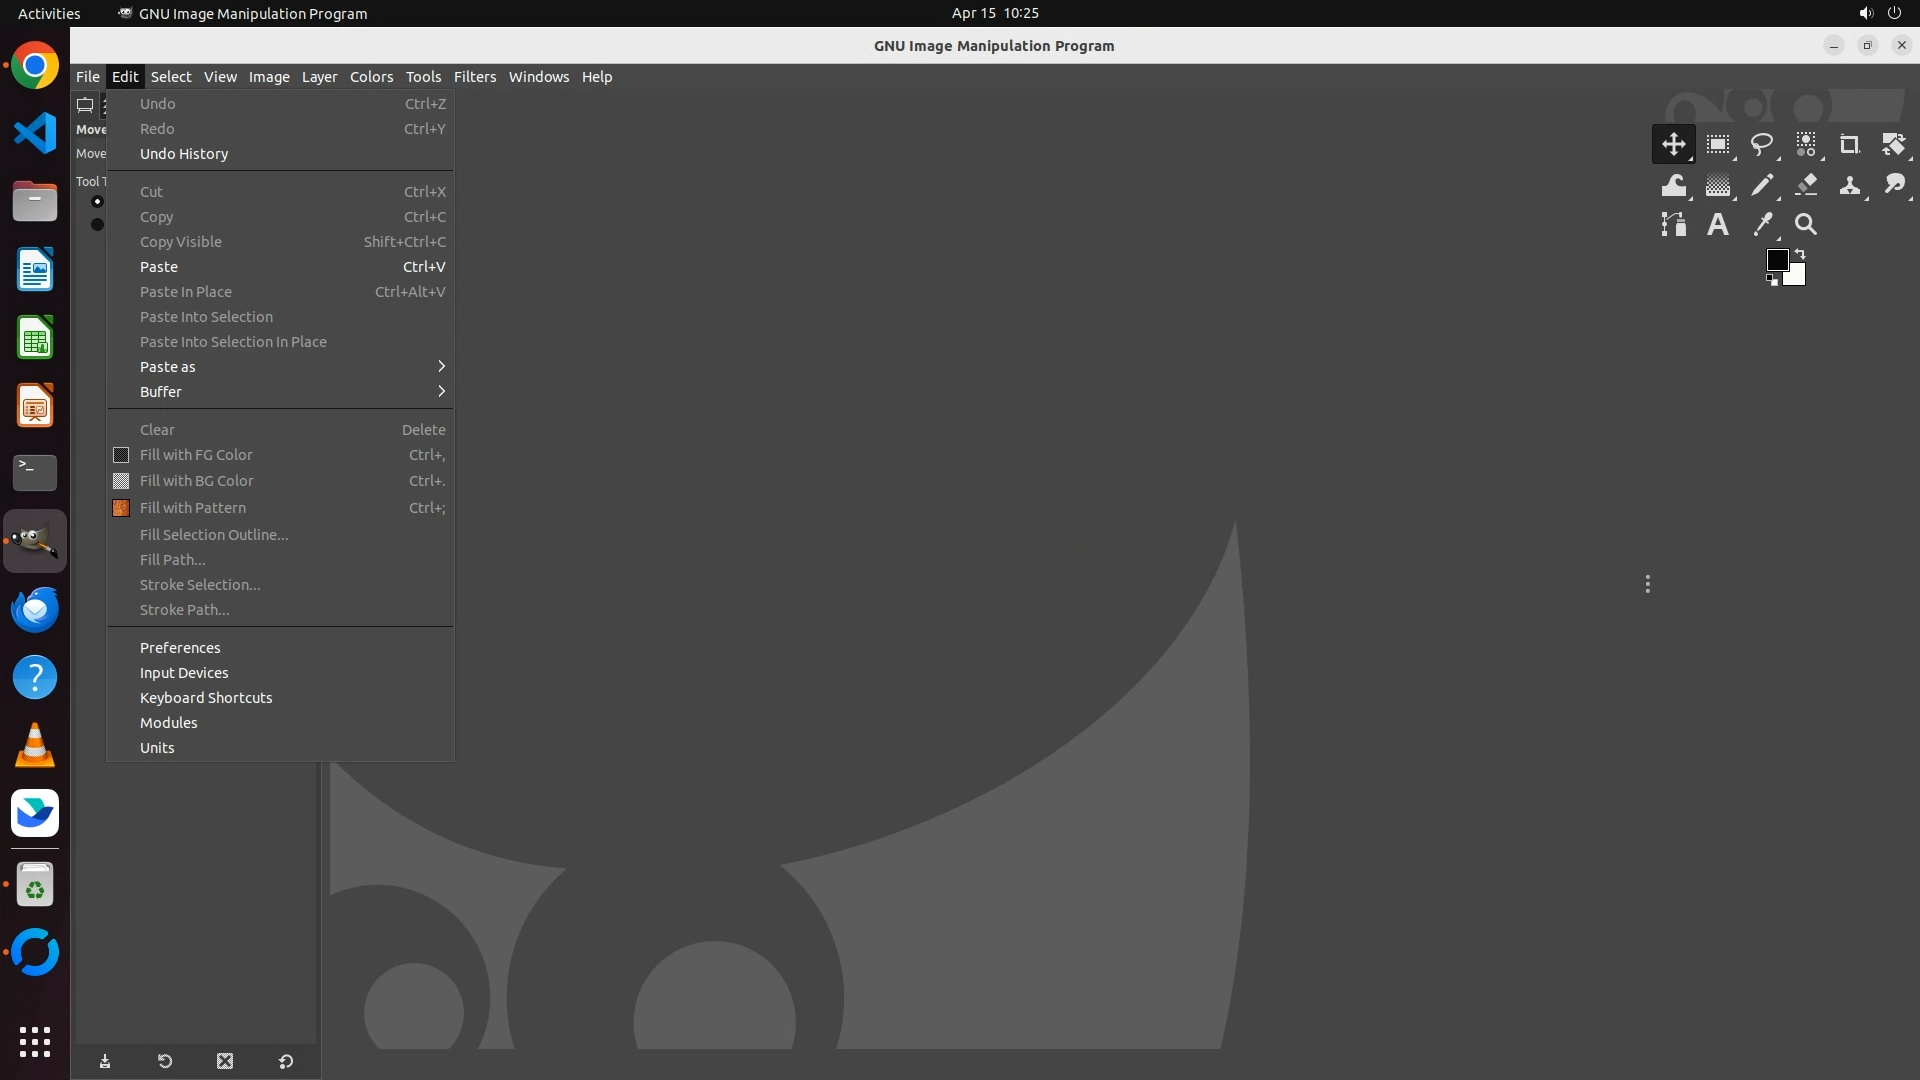Swap foreground and background colors arrow
This screenshot has width=1920, height=1080.
pyautogui.click(x=1800, y=254)
